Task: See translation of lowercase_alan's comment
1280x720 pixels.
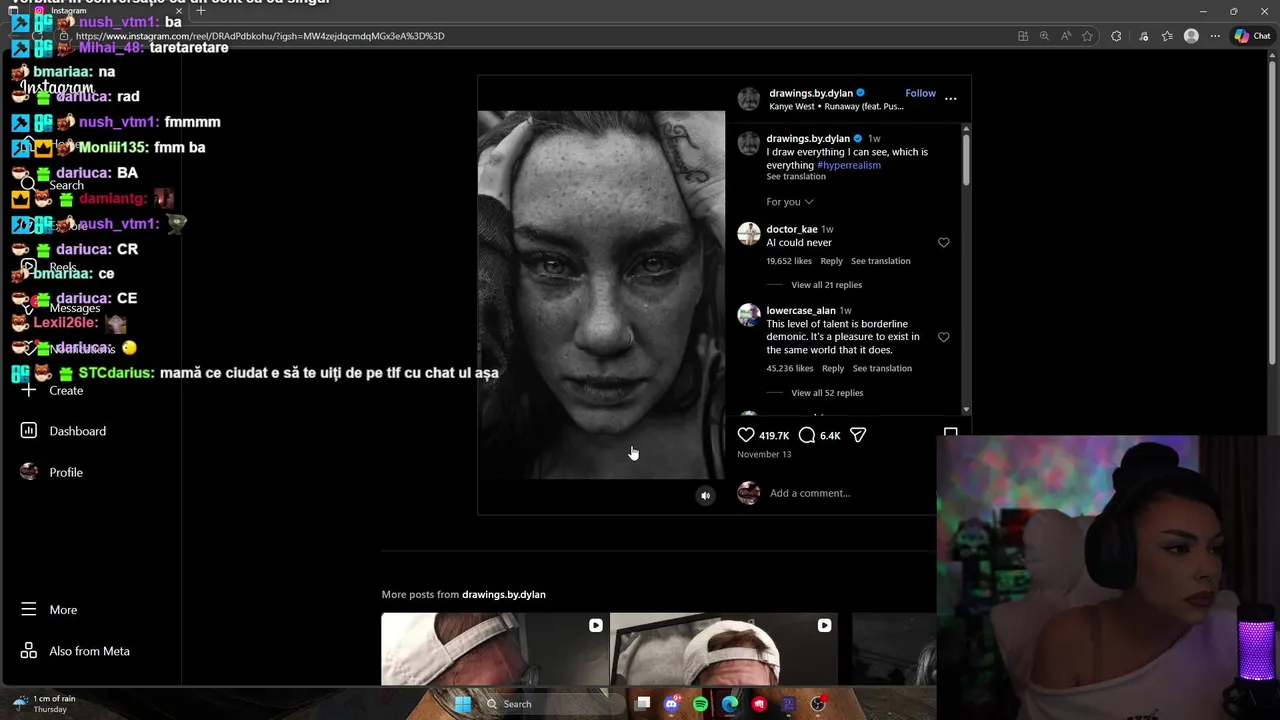Action: pyautogui.click(x=882, y=368)
